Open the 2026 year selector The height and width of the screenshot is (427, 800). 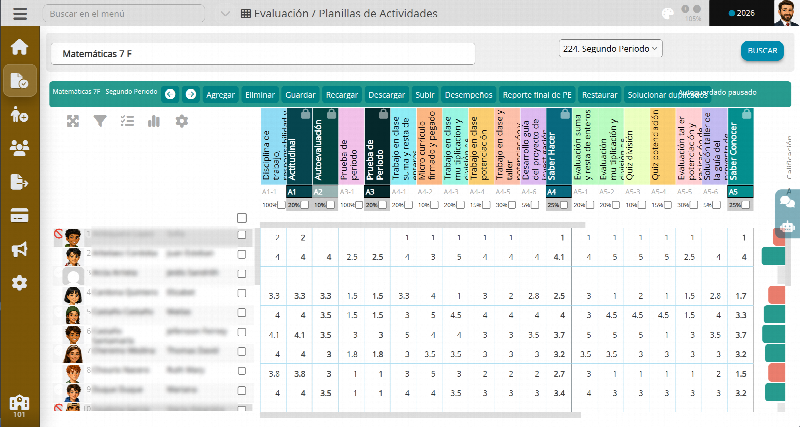click(x=741, y=13)
